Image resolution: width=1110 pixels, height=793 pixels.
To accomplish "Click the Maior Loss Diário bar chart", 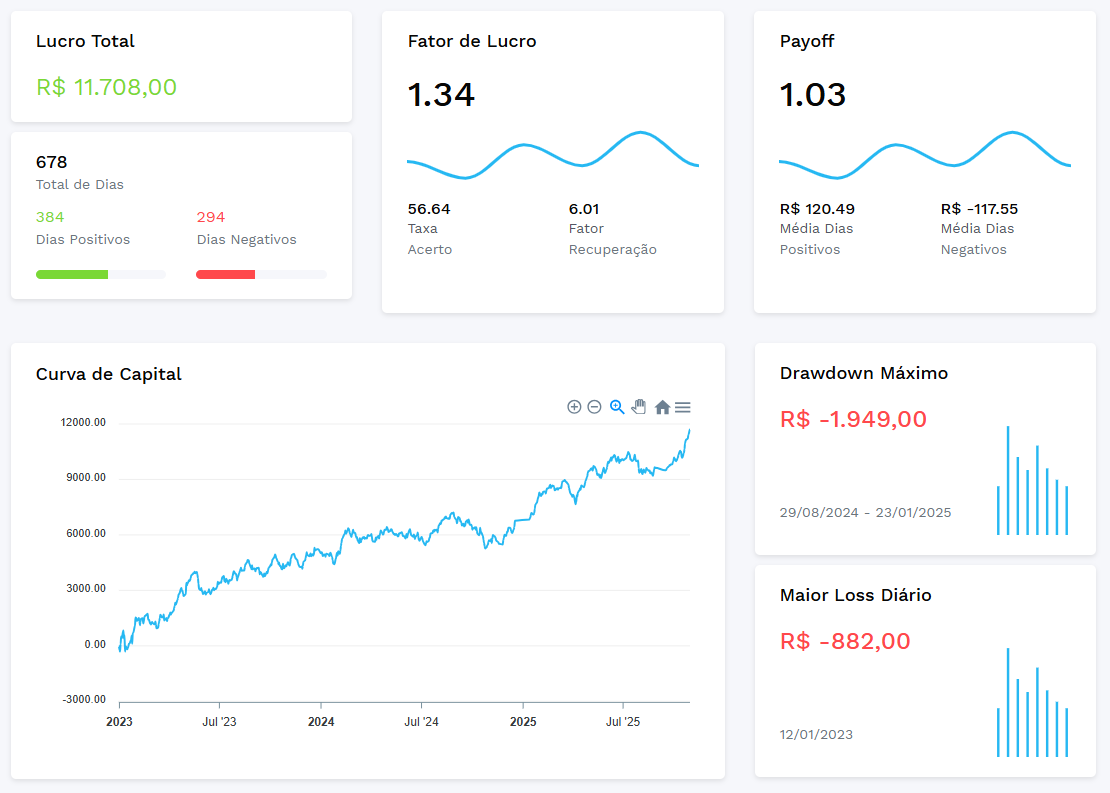I will pyautogui.click(x=1032, y=705).
